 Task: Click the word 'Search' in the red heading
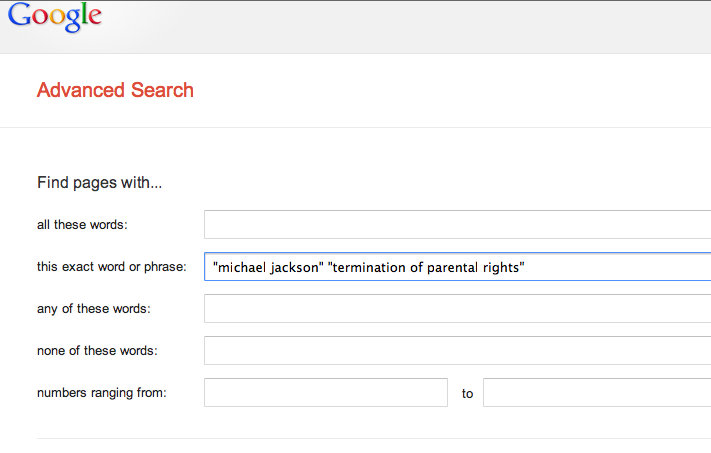162,90
